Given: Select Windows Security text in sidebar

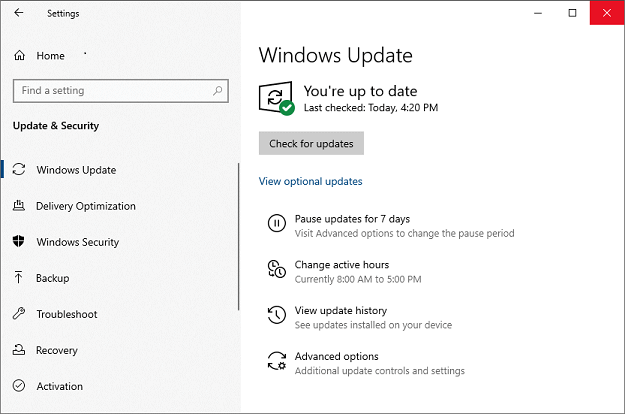Looking at the screenshot, I should (x=77, y=242).
